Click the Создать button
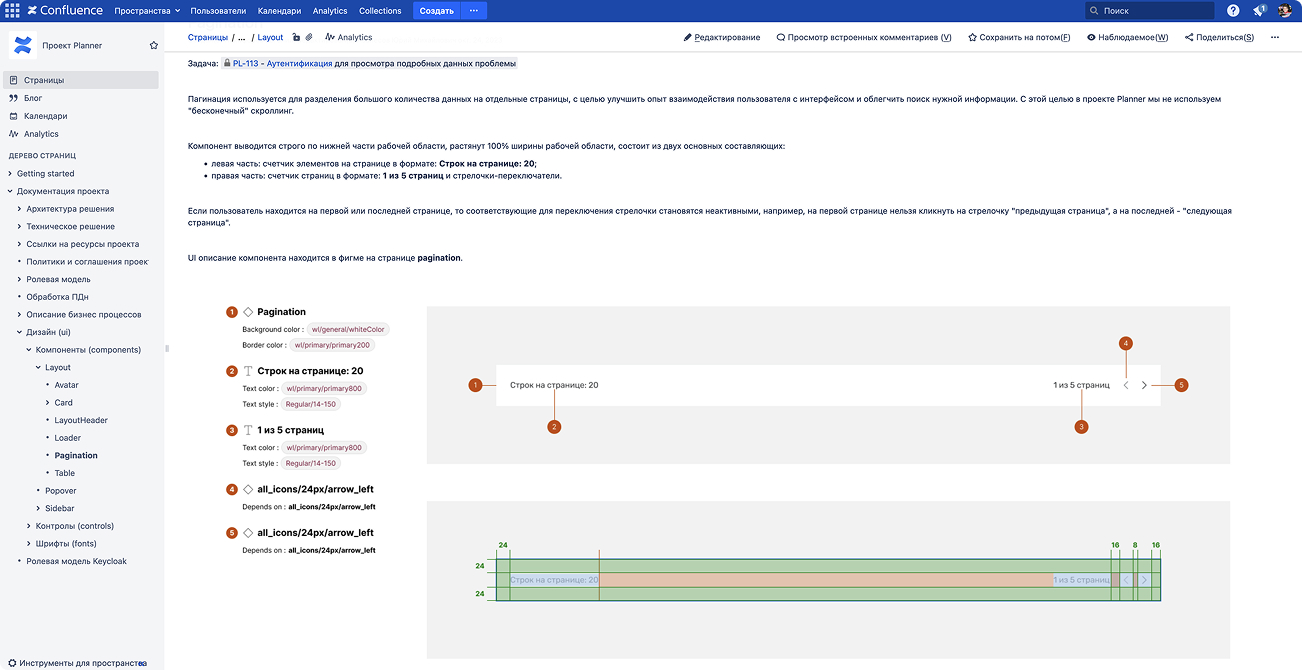1302x670 pixels. pyautogui.click(x=436, y=10)
